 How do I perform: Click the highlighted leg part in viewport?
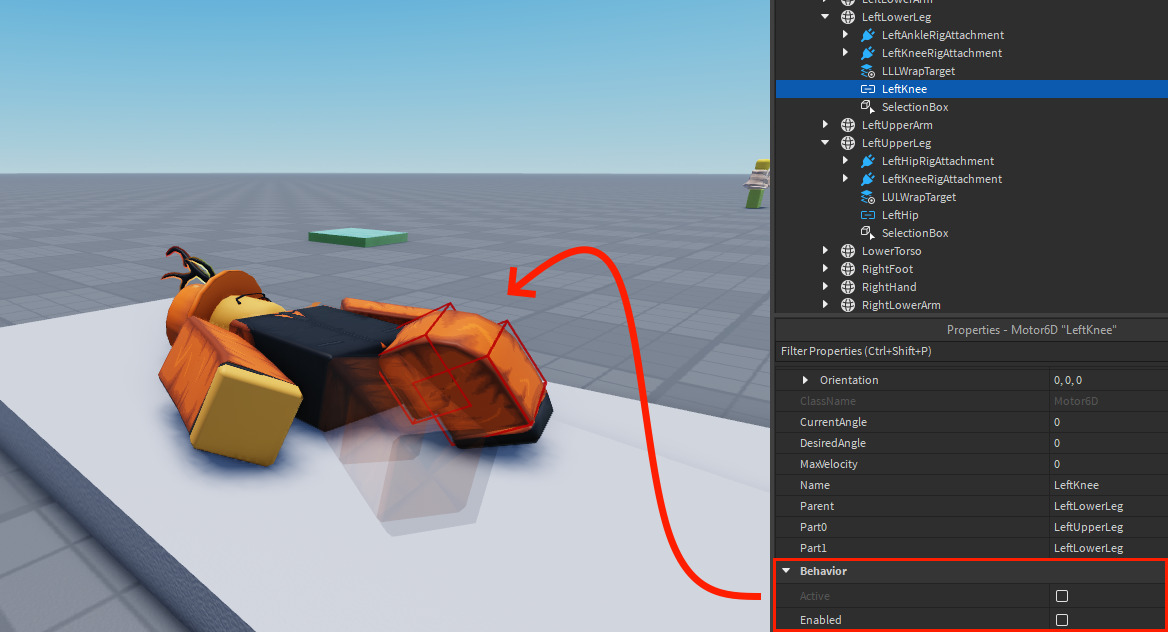pos(462,376)
